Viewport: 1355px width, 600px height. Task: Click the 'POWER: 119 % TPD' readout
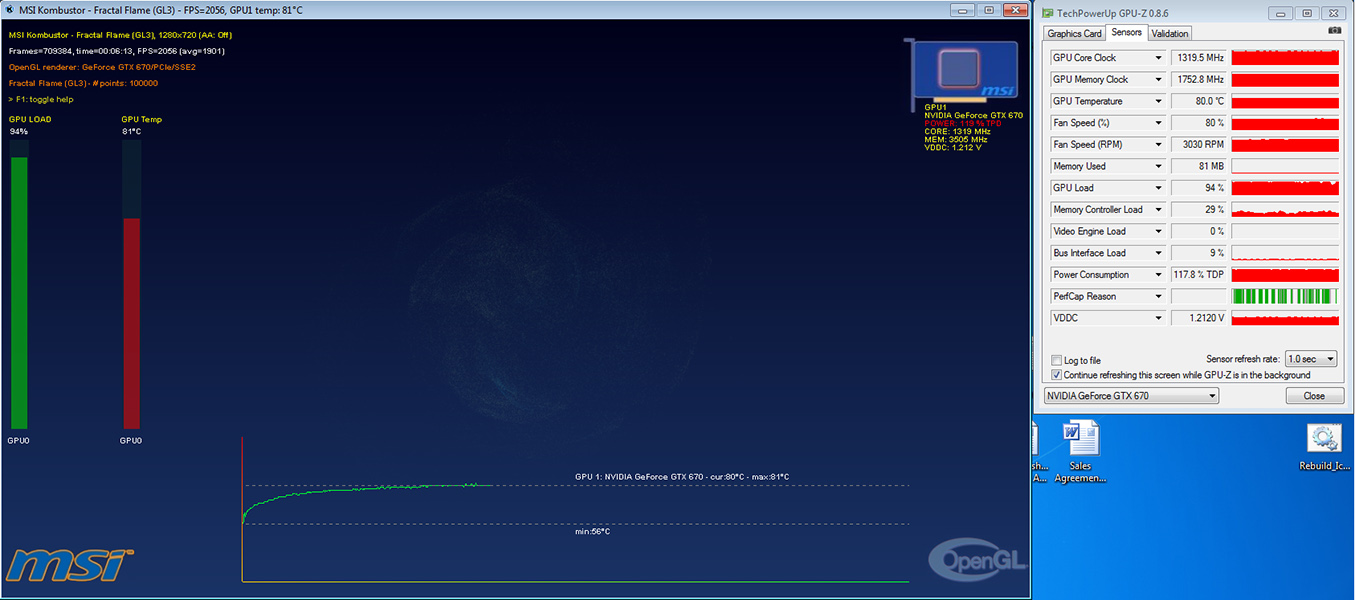tap(961, 123)
